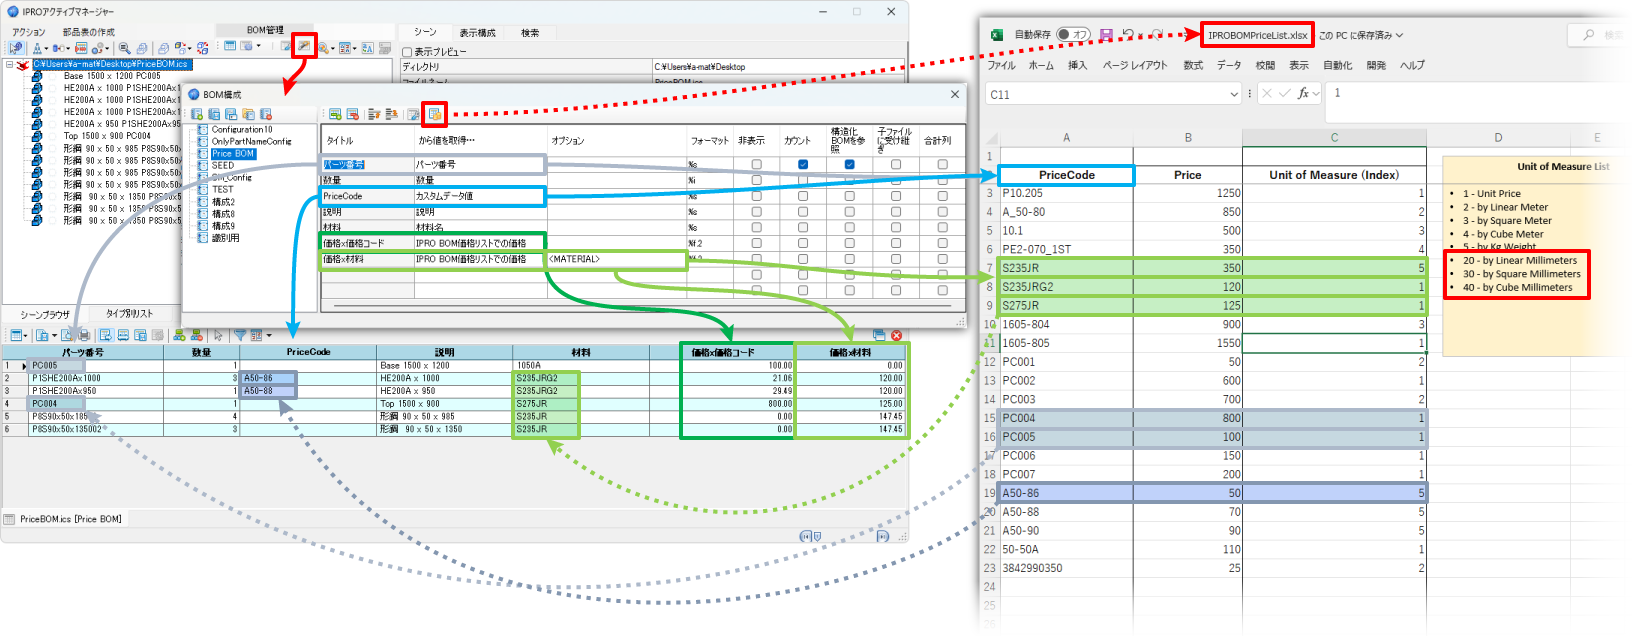Close the BOM構成 dialog
This screenshot has width=1632, height=636.
click(x=955, y=94)
